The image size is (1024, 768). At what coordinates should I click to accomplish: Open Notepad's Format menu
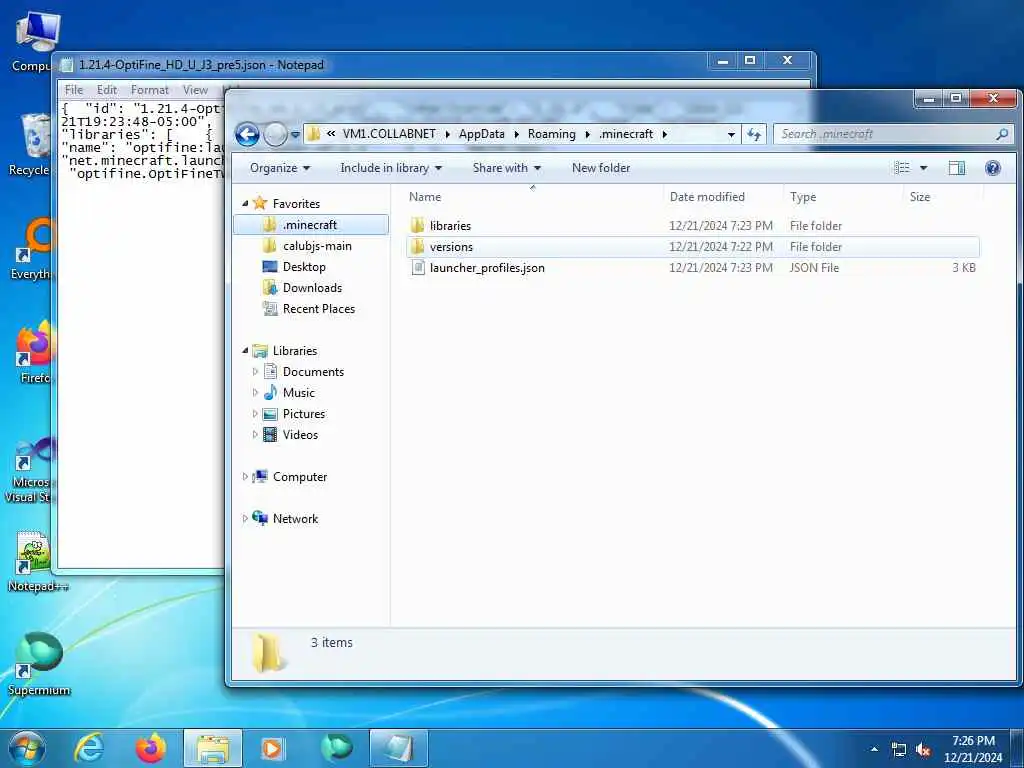click(150, 90)
